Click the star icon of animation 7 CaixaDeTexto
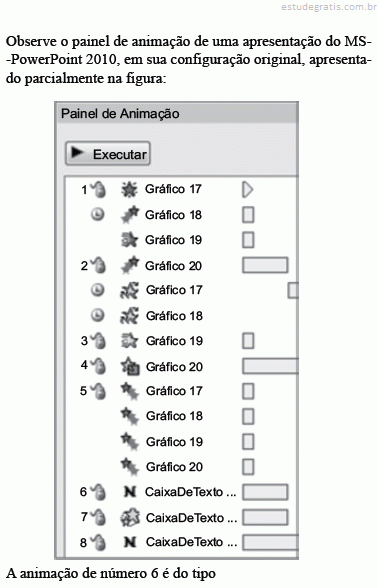The height and width of the screenshot is (588, 378). (130, 517)
